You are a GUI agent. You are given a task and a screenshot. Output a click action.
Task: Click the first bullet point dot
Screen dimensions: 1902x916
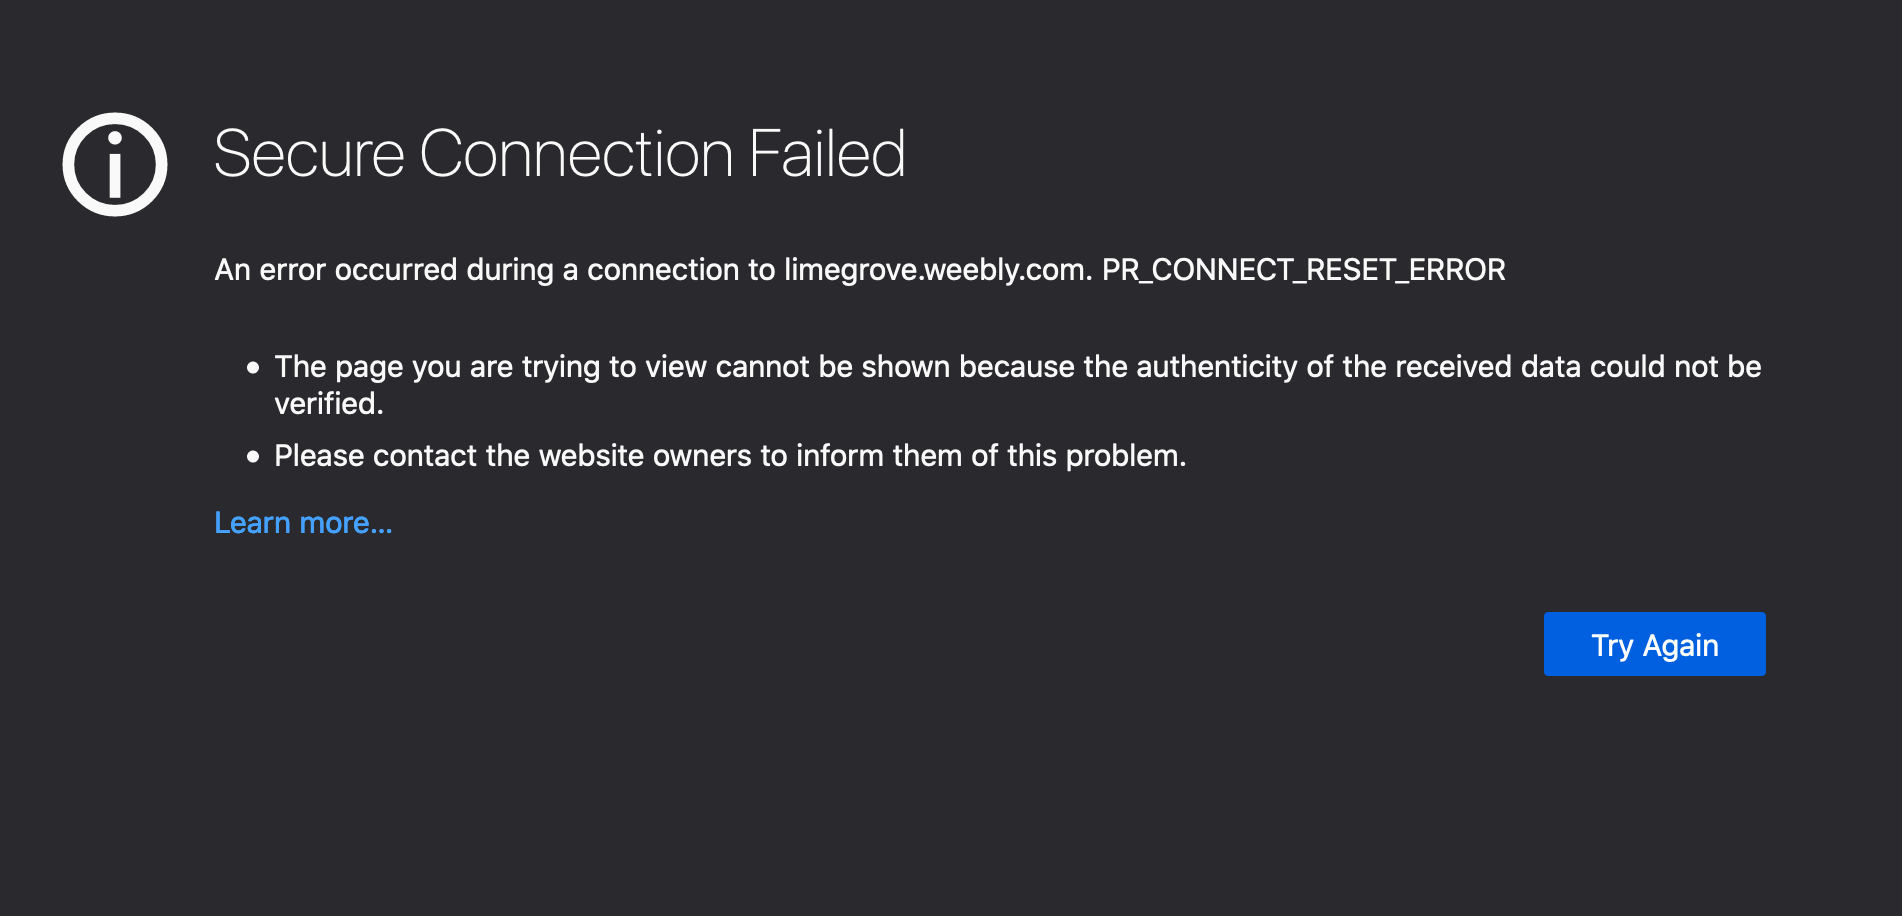click(253, 368)
